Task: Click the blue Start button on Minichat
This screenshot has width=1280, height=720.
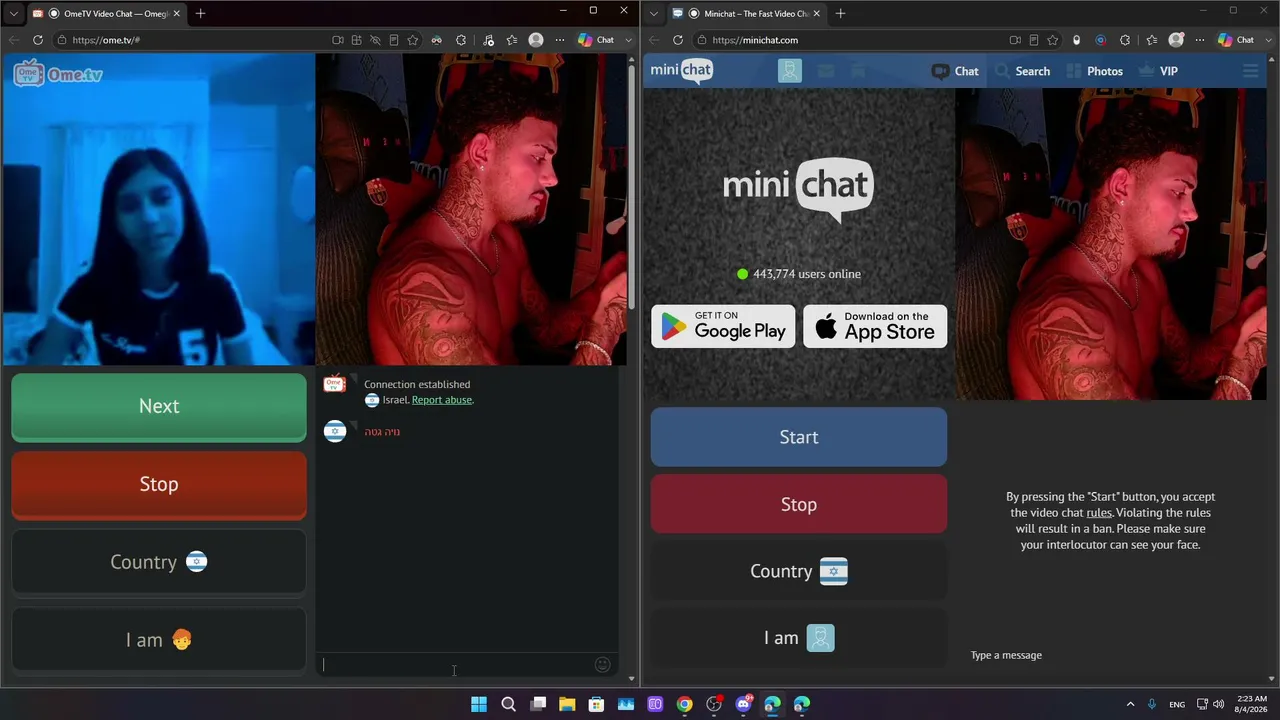Action: [x=799, y=437]
